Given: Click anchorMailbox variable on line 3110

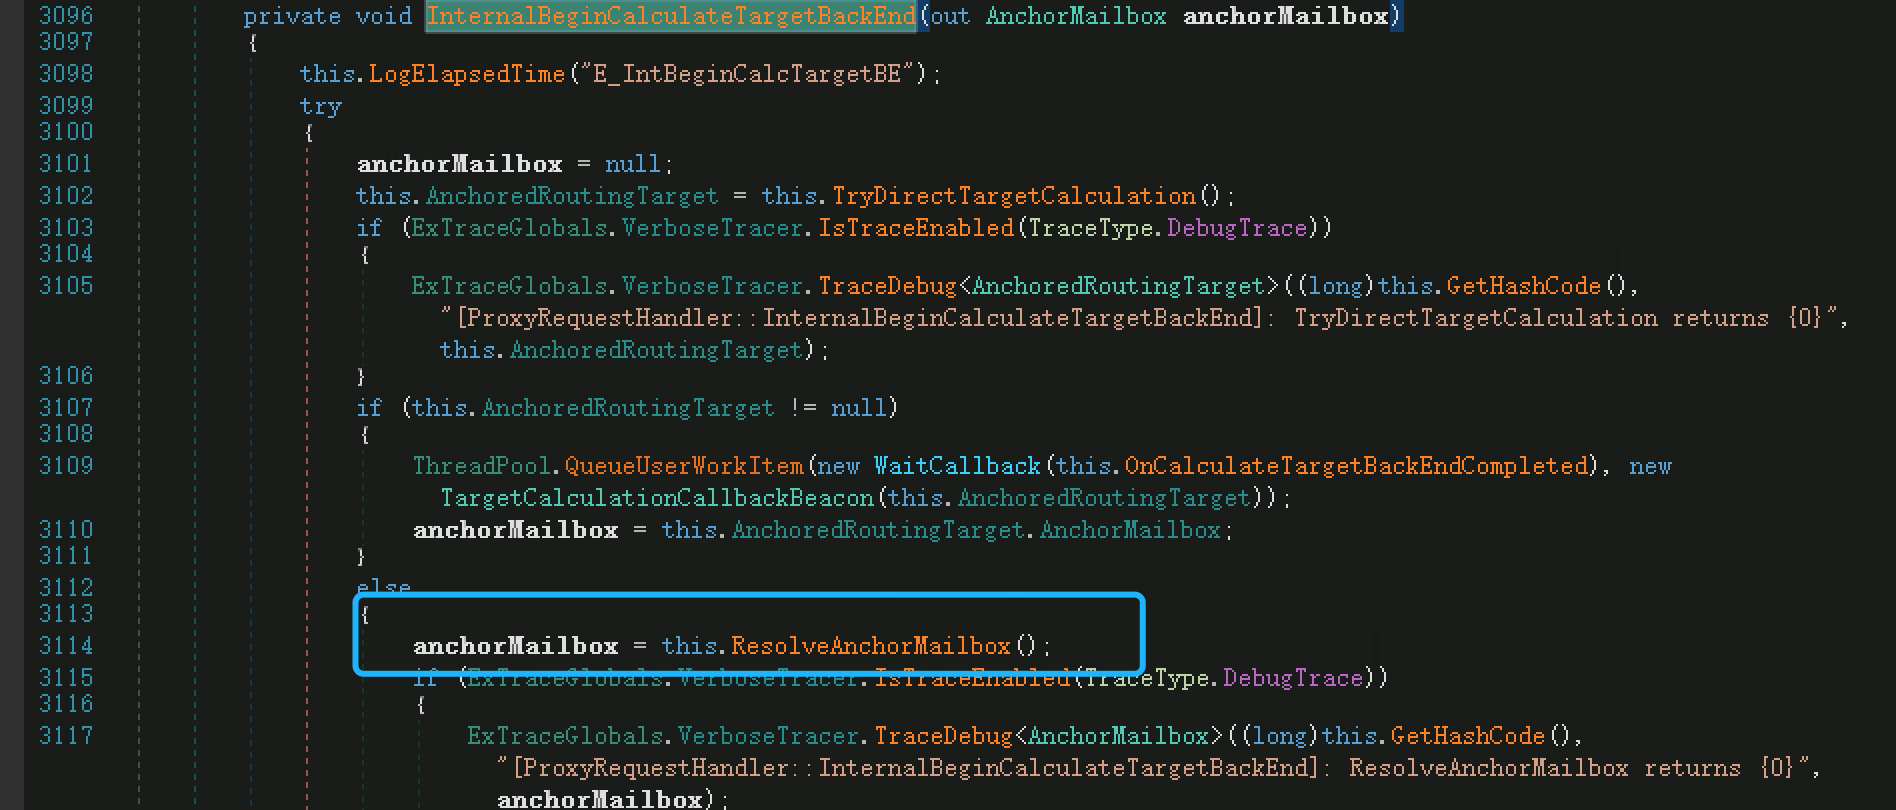Looking at the screenshot, I should click(516, 530).
